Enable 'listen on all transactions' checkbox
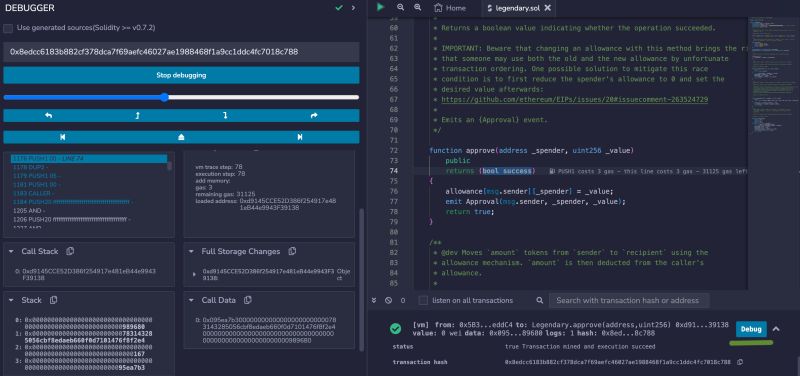Screen dimensions: 800x376 [x=423, y=300]
